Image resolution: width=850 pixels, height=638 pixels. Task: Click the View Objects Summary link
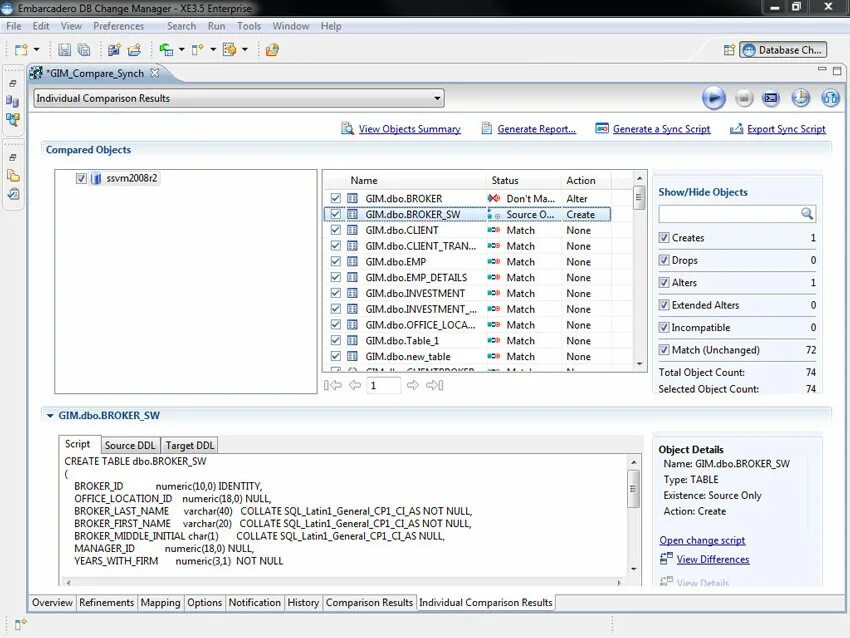409,129
